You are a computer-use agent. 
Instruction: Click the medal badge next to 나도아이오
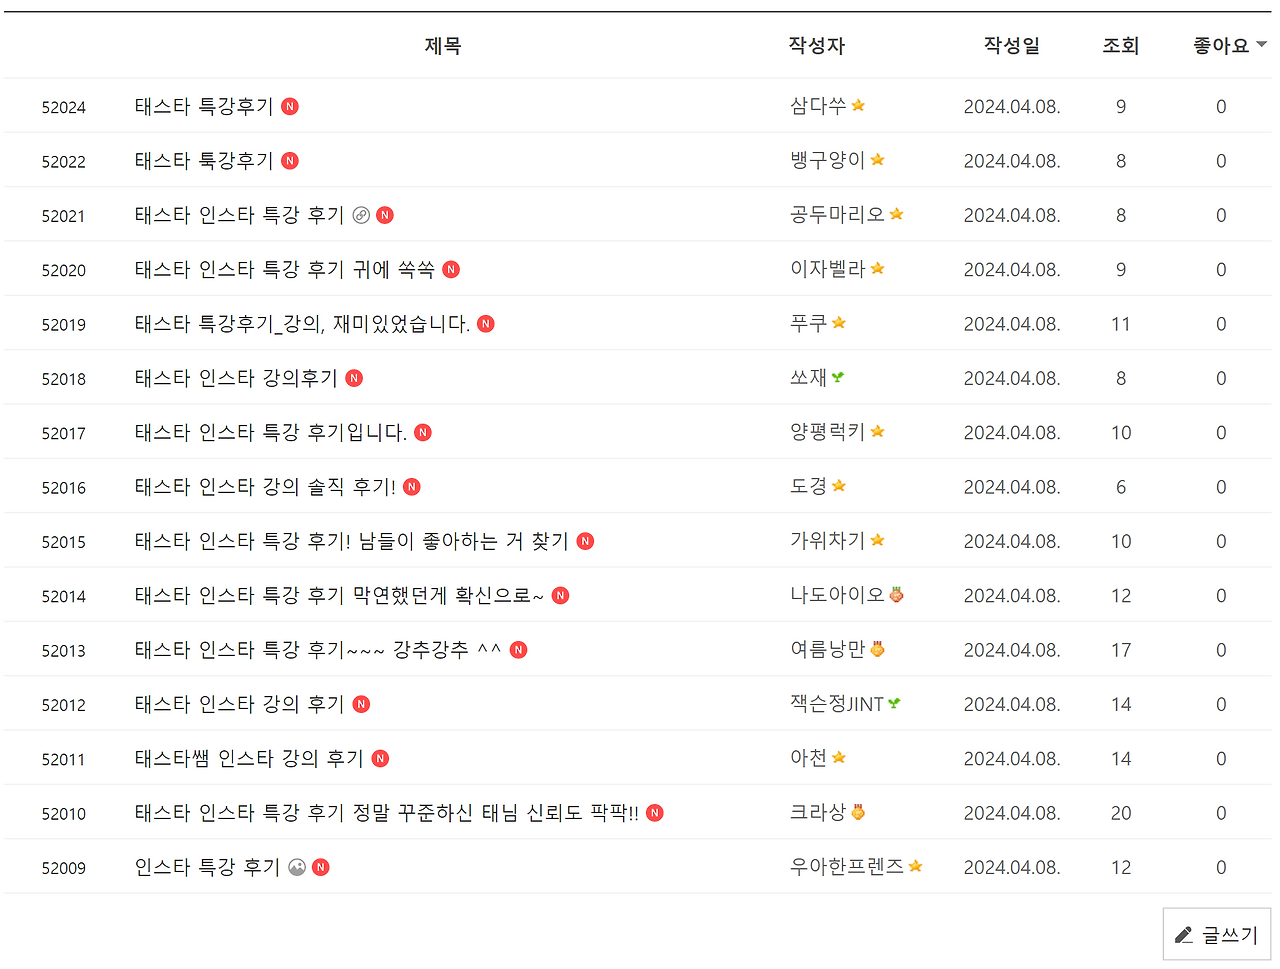click(x=896, y=594)
